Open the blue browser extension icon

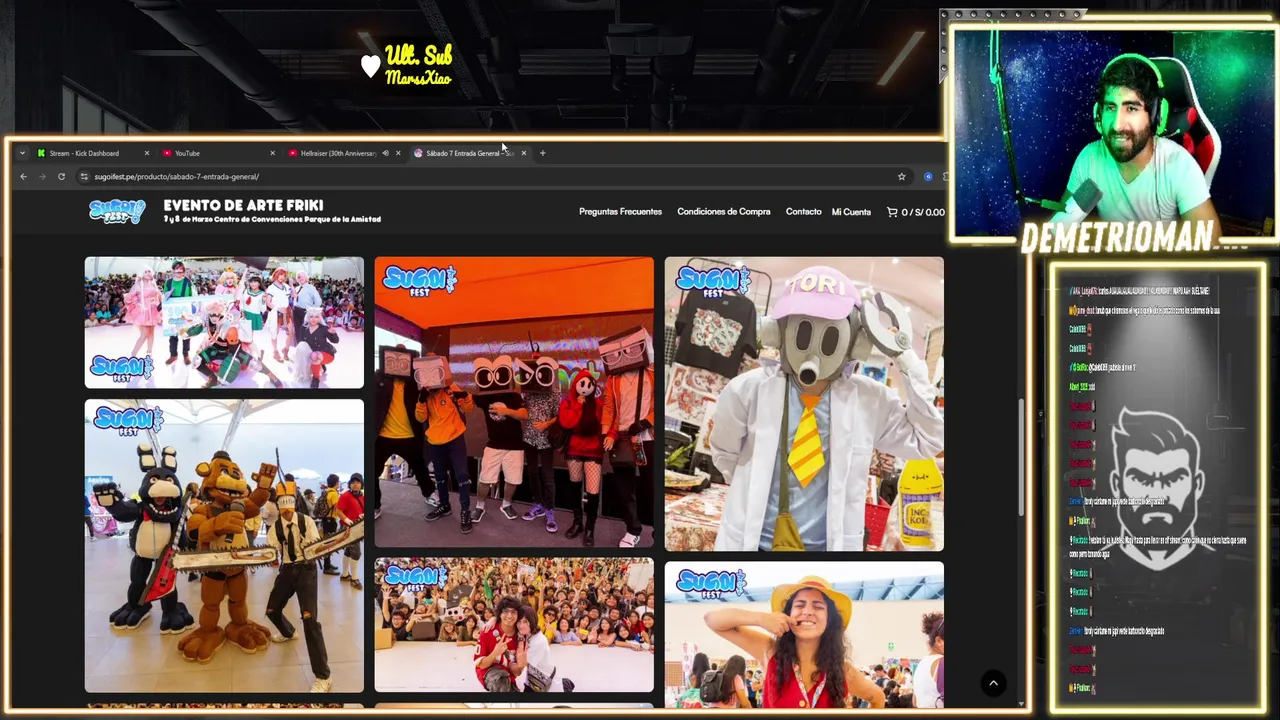tap(928, 176)
